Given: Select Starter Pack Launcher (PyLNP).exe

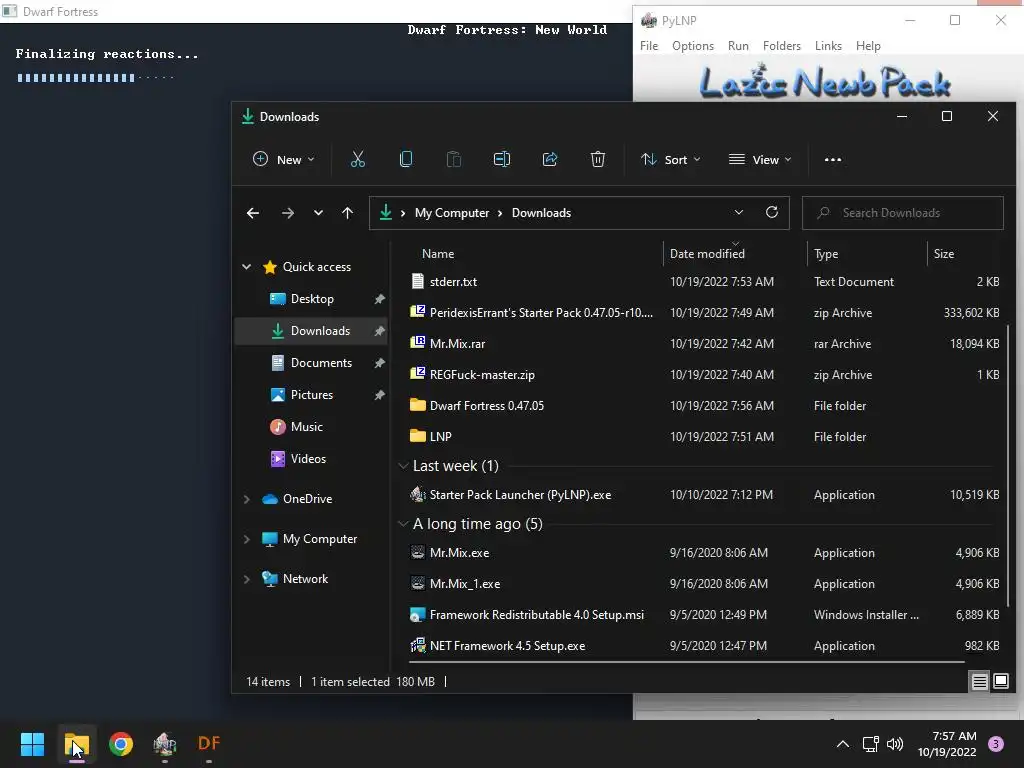Looking at the screenshot, I should pos(520,495).
